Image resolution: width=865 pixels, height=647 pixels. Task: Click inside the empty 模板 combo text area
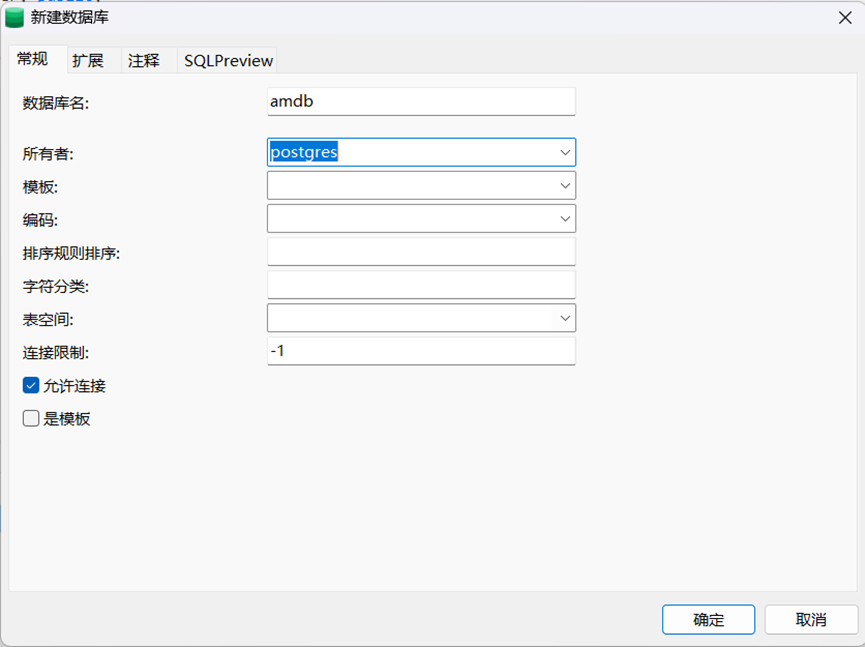pos(410,185)
